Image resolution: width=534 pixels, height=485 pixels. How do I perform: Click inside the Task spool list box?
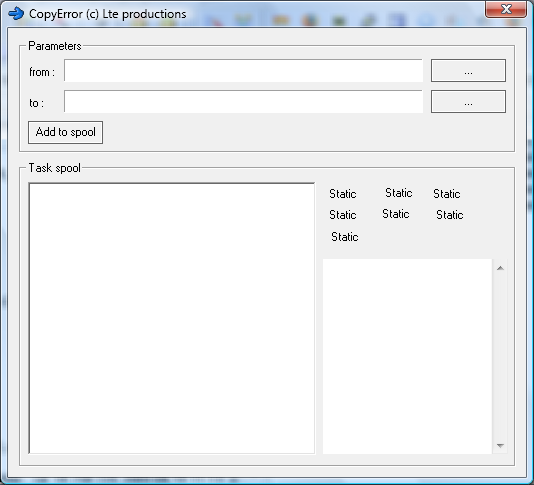click(172, 318)
